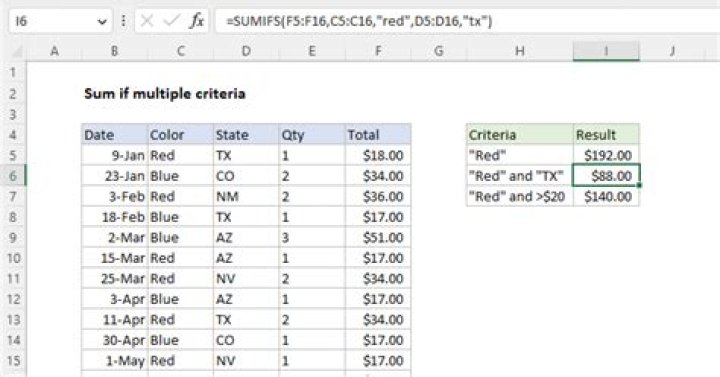Select column J header

[x=672, y=51]
